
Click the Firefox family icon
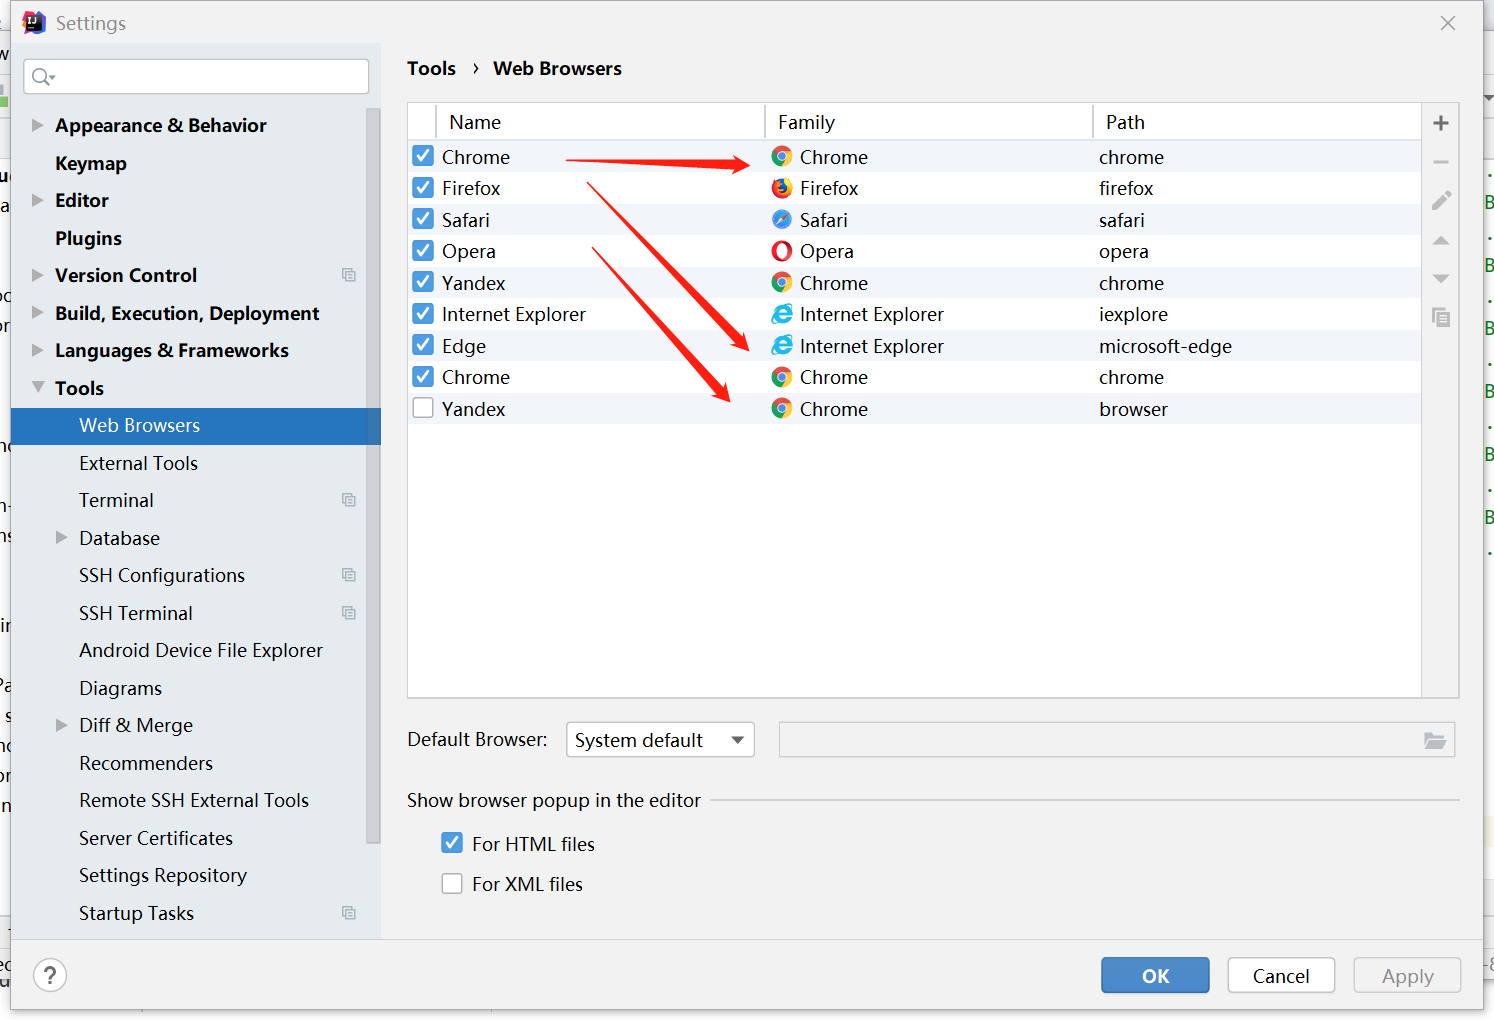tap(782, 188)
